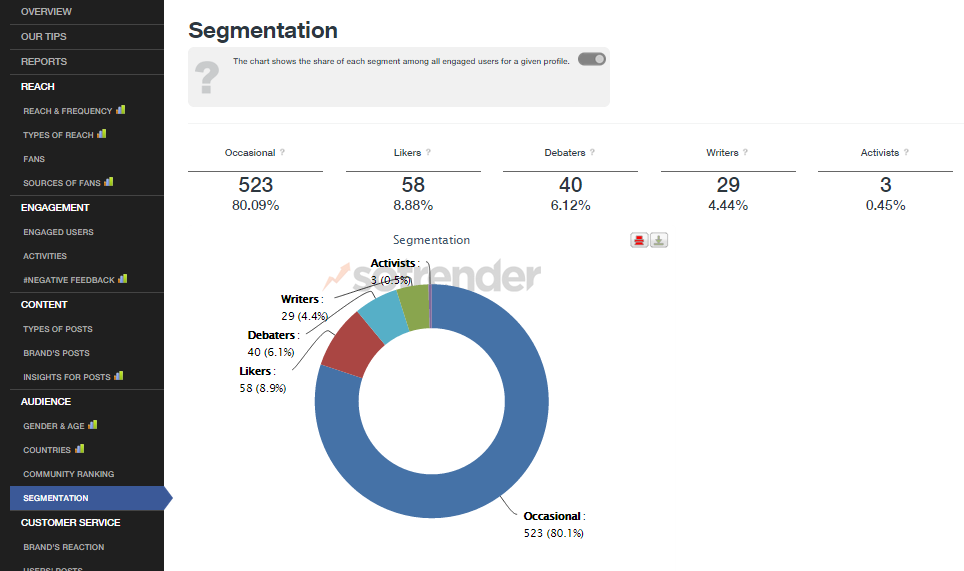Viewport: 964px width, 571px height.
Task: Click the help icon next to Activists
Action: point(907,153)
